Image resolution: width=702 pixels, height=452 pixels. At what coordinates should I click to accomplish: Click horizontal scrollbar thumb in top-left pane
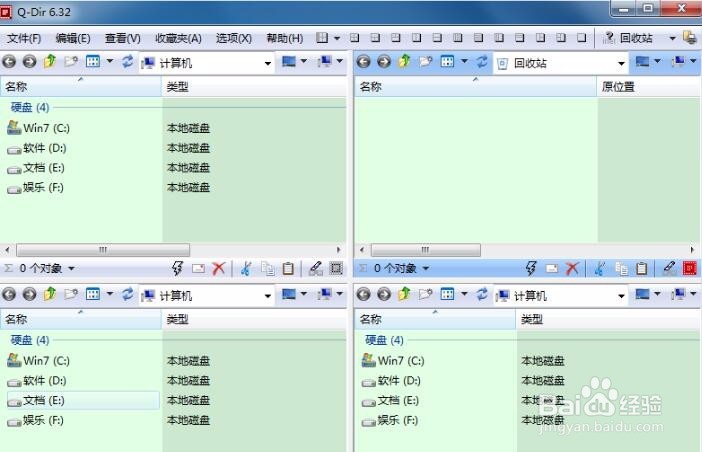tap(103, 250)
